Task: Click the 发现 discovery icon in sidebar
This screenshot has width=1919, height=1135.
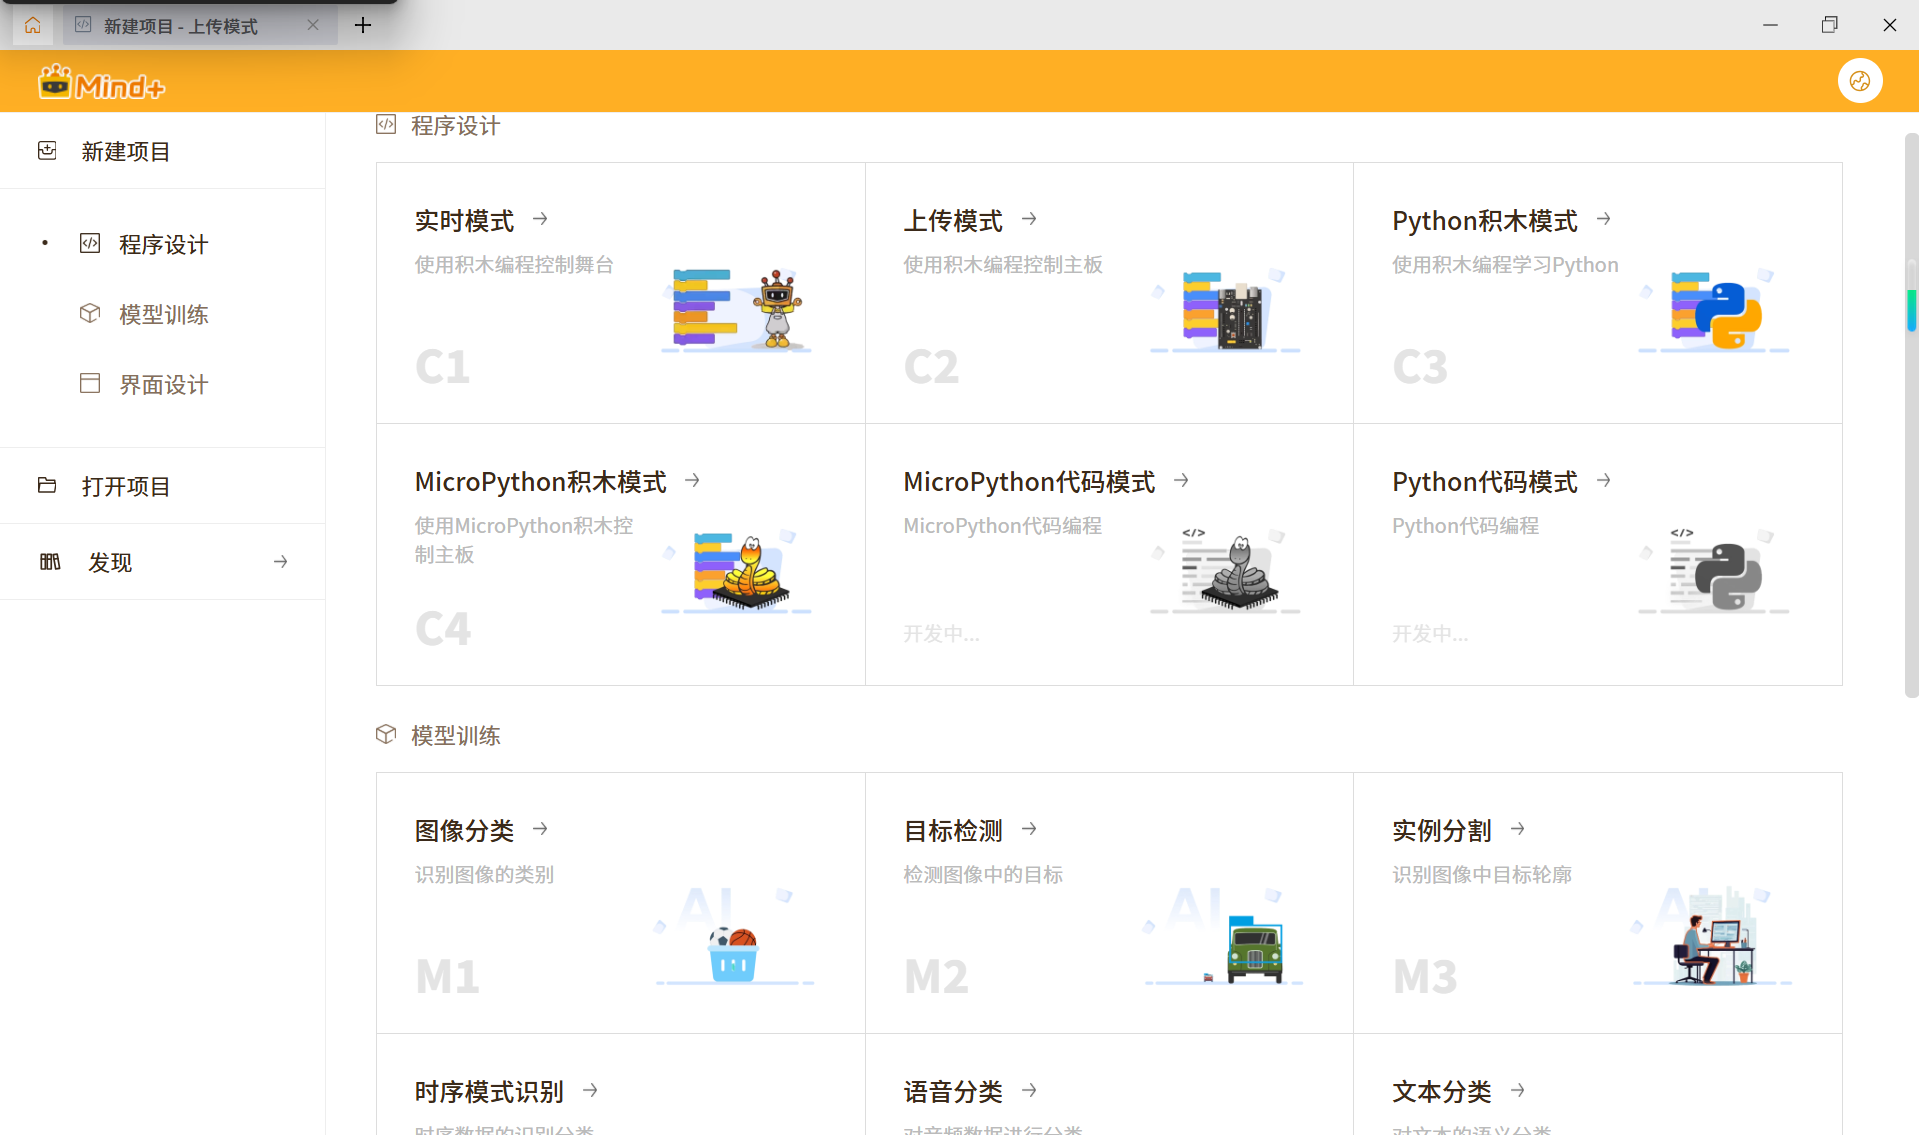Action: pos(50,561)
